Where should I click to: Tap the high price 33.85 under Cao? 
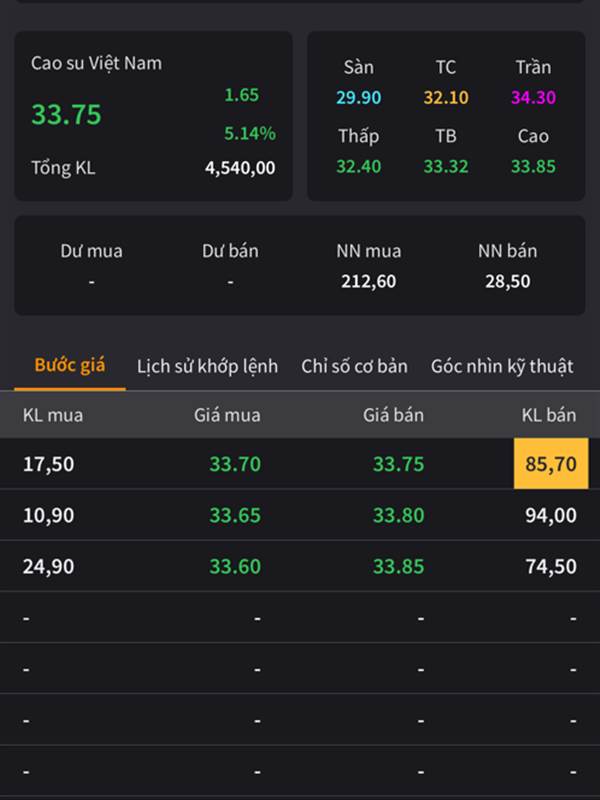[533, 166]
